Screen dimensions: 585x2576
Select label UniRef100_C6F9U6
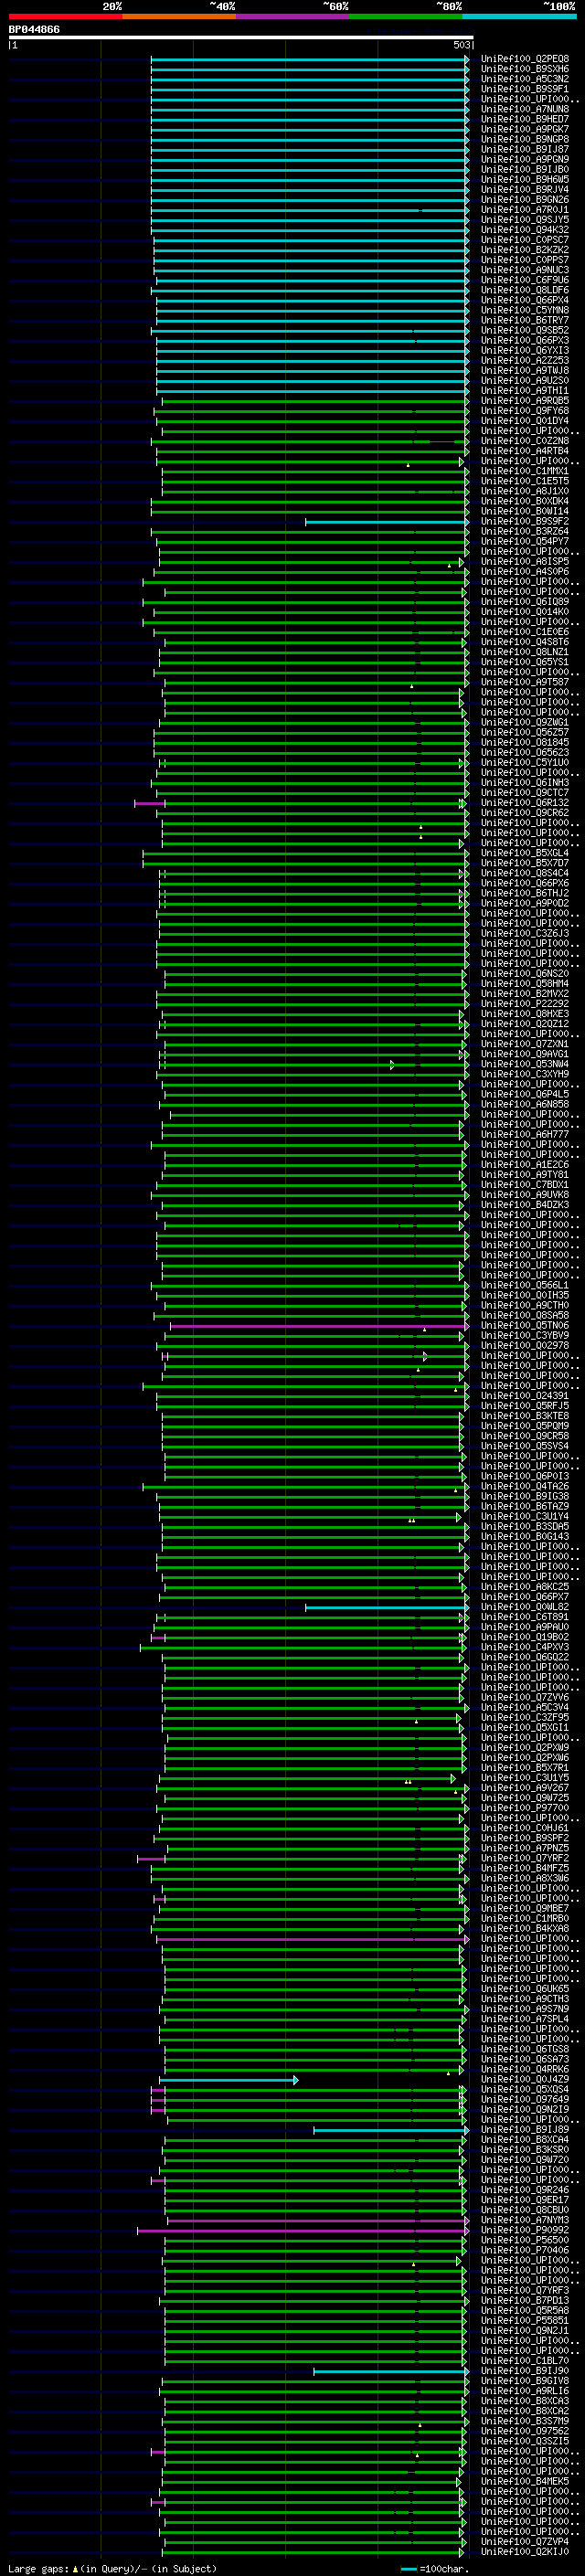525,280
